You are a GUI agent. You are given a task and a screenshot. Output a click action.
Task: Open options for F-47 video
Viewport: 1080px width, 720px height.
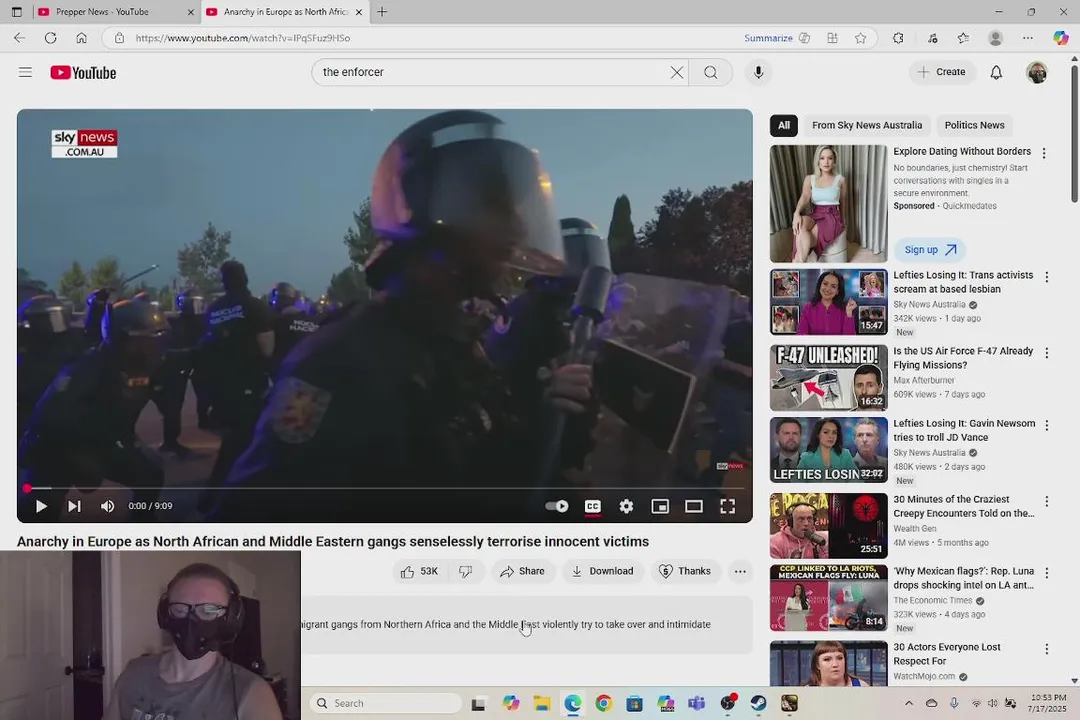1047,353
